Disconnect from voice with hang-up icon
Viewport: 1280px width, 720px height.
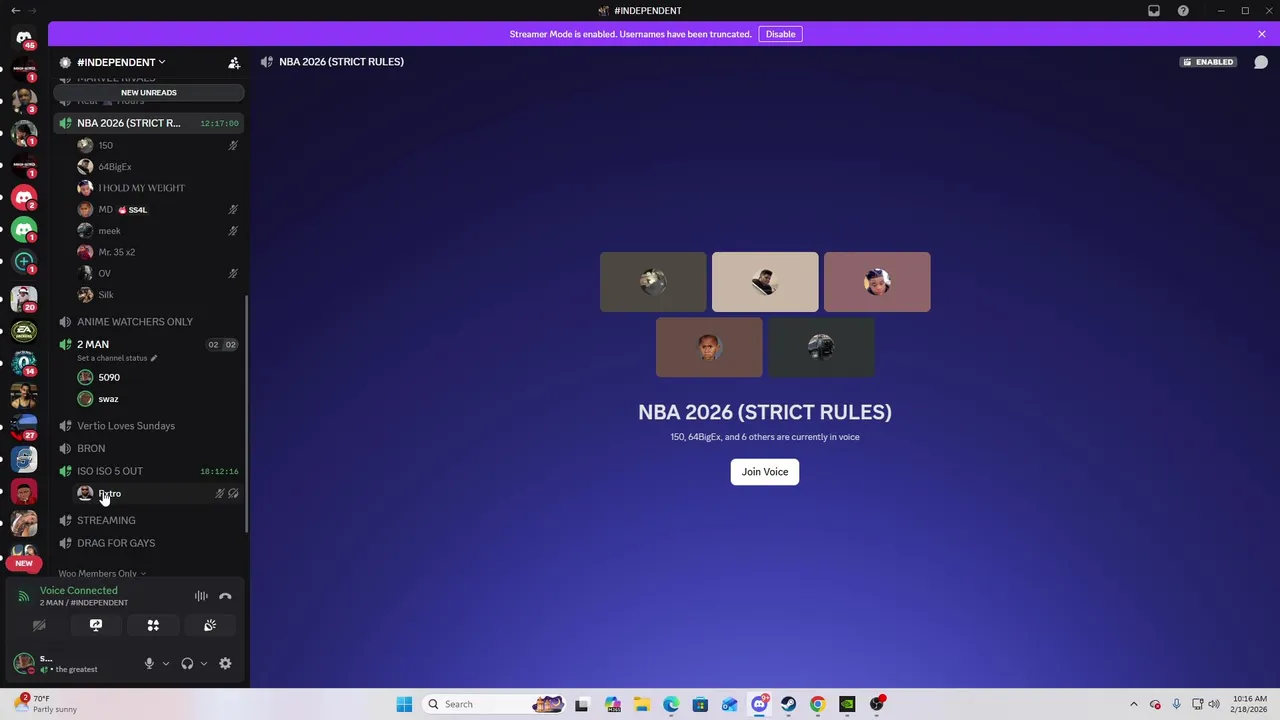(225, 596)
